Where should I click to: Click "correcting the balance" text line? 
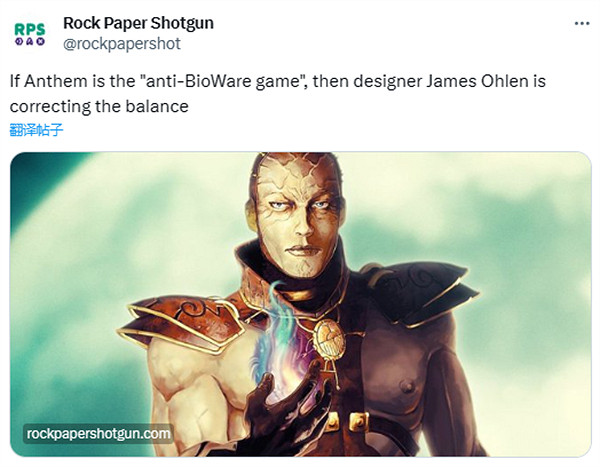(x=99, y=106)
